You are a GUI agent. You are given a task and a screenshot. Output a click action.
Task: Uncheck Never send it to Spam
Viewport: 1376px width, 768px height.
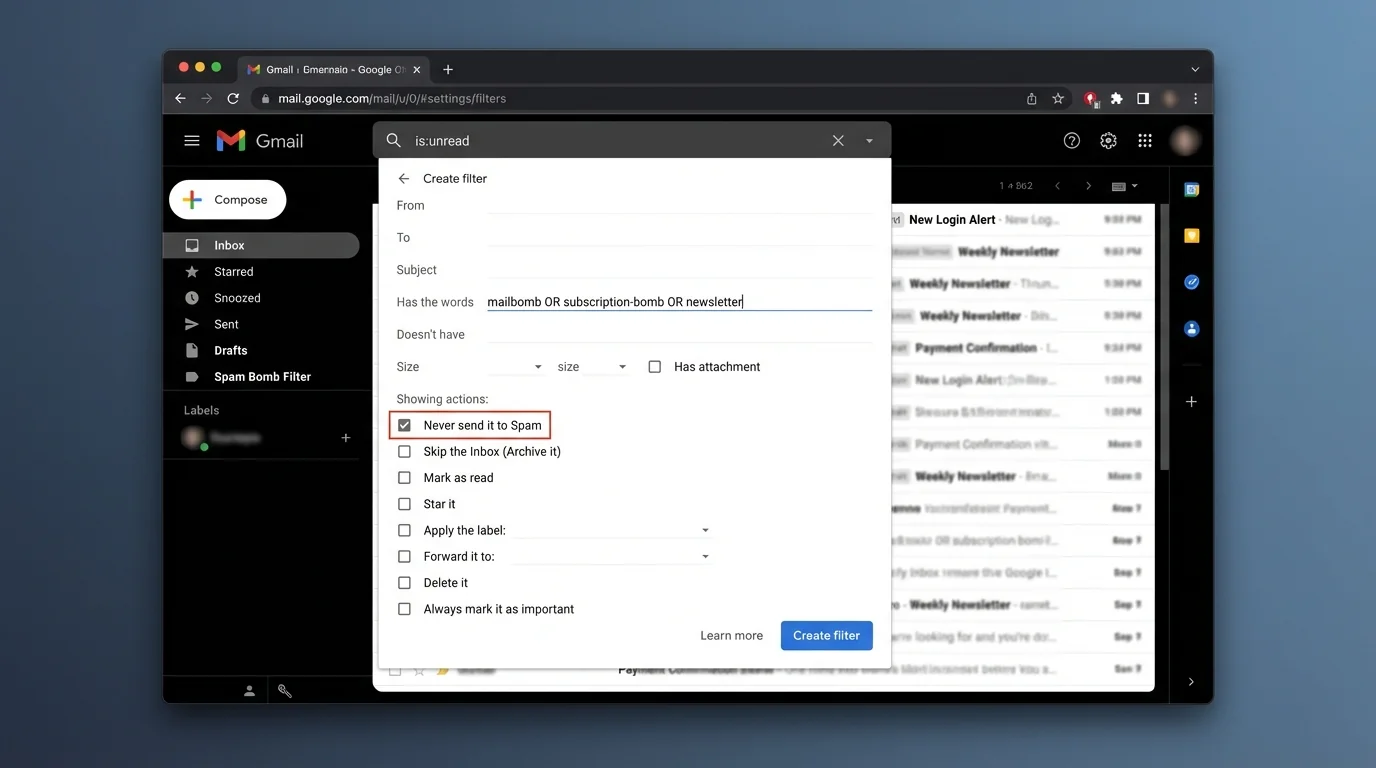(404, 424)
